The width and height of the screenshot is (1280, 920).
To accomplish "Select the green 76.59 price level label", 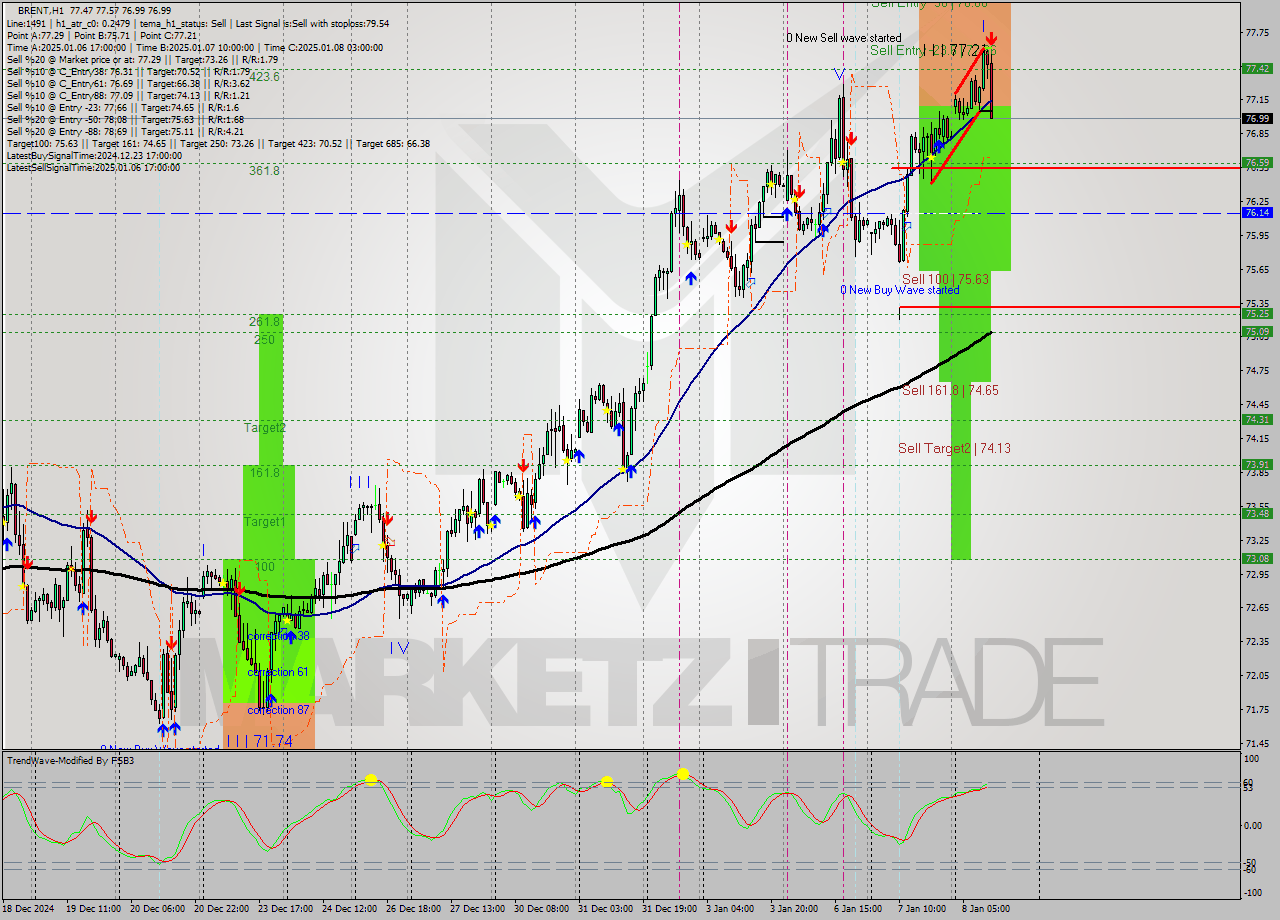I will click(1257, 162).
